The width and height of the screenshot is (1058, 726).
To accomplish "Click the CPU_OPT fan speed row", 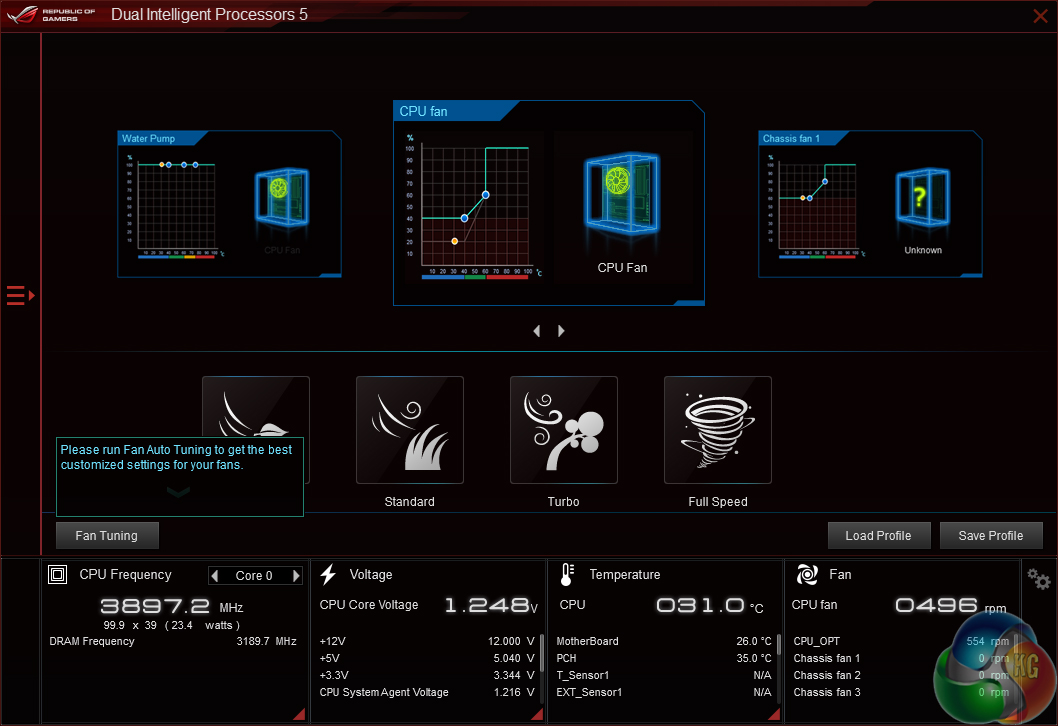I will point(901,641).
